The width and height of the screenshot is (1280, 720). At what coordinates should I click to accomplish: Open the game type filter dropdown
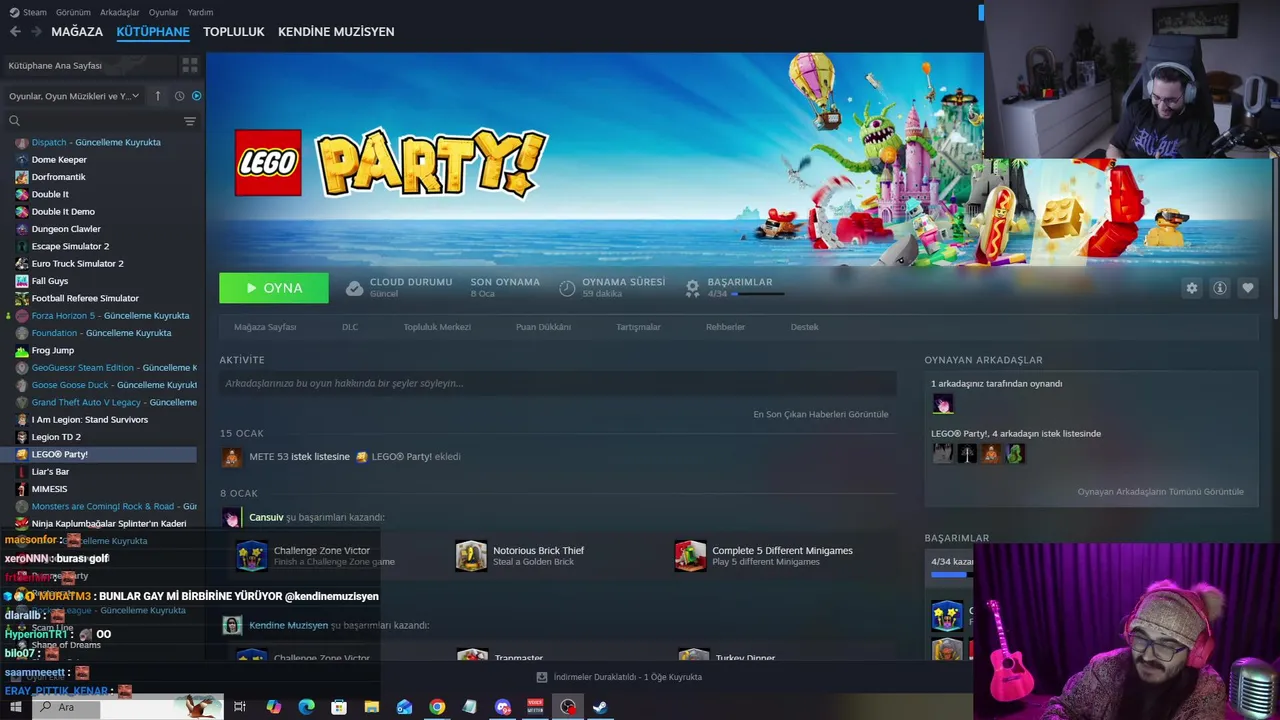[74, 96]
